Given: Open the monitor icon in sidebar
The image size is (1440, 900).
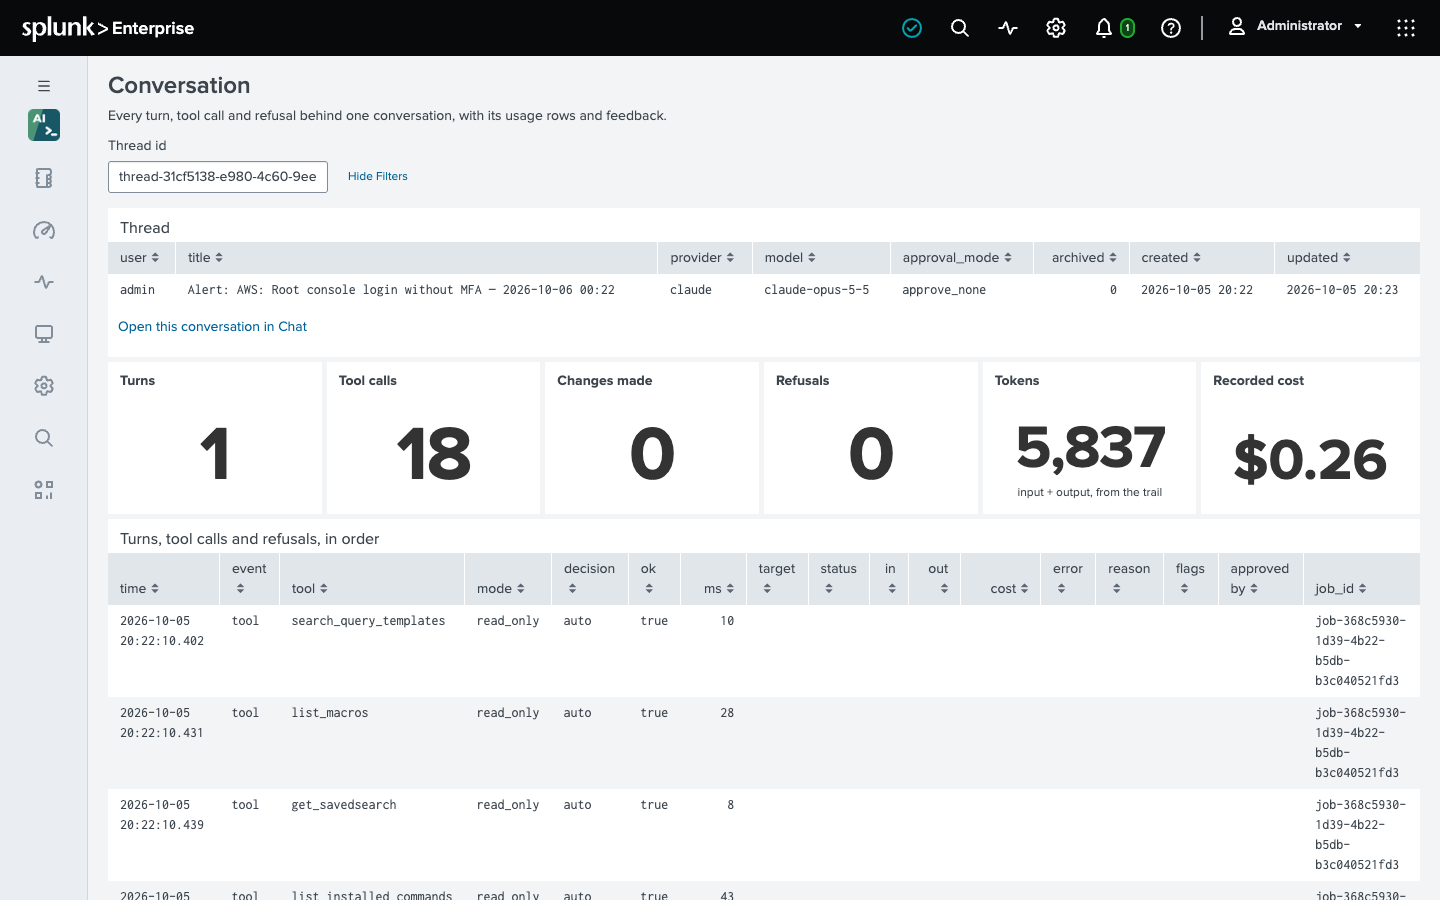Looking at the screenshot, I should (x=44, y=334).
